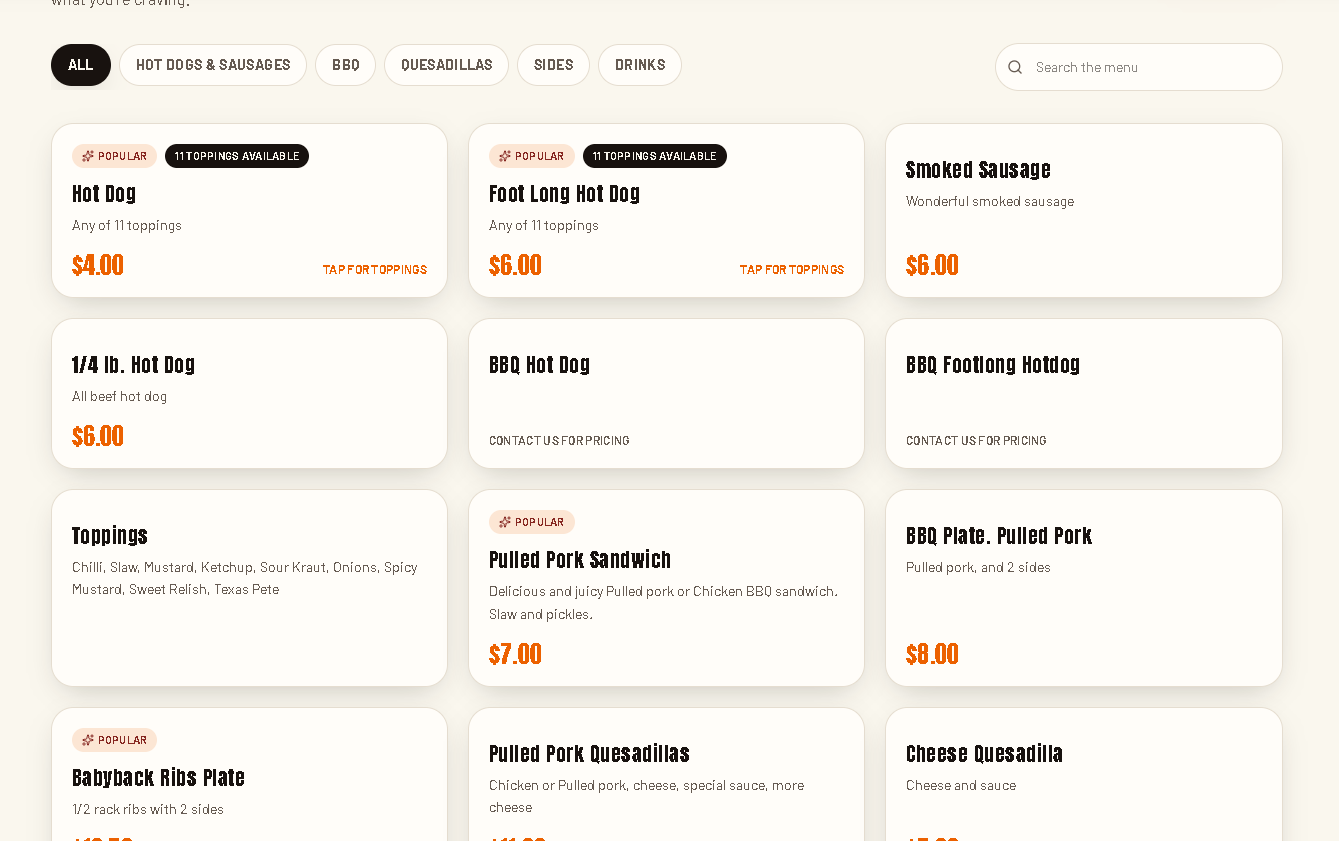The image size is (1339, 841).
Task: Click the Toppings card title
Action: point(110,536)
